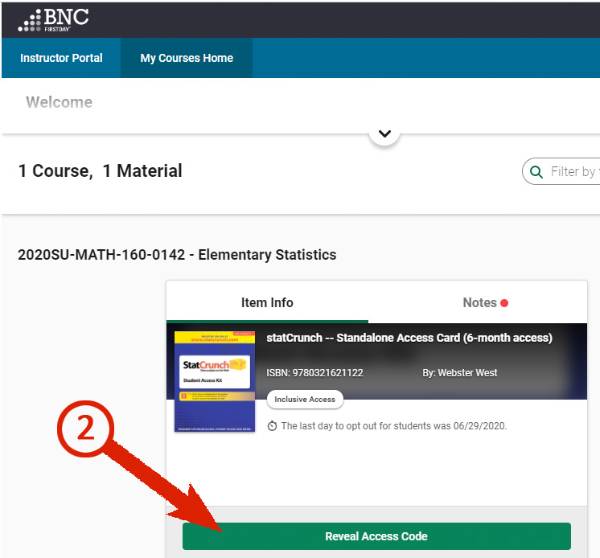Switch to My Courses Home tab
This screenshot has width=600, height=558.
186,58
